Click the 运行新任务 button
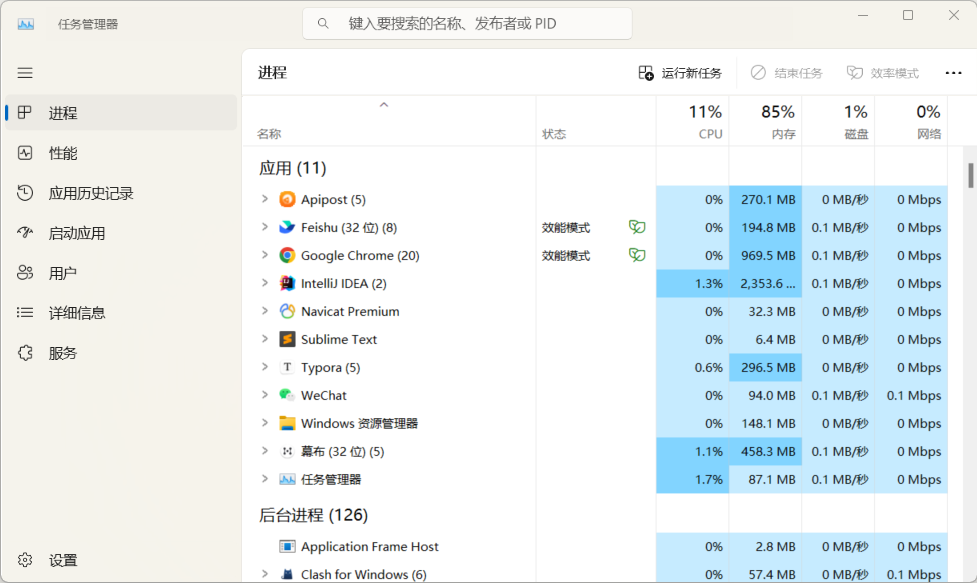The height and width of the screenshot is (583, 977). tap(680, 73)
